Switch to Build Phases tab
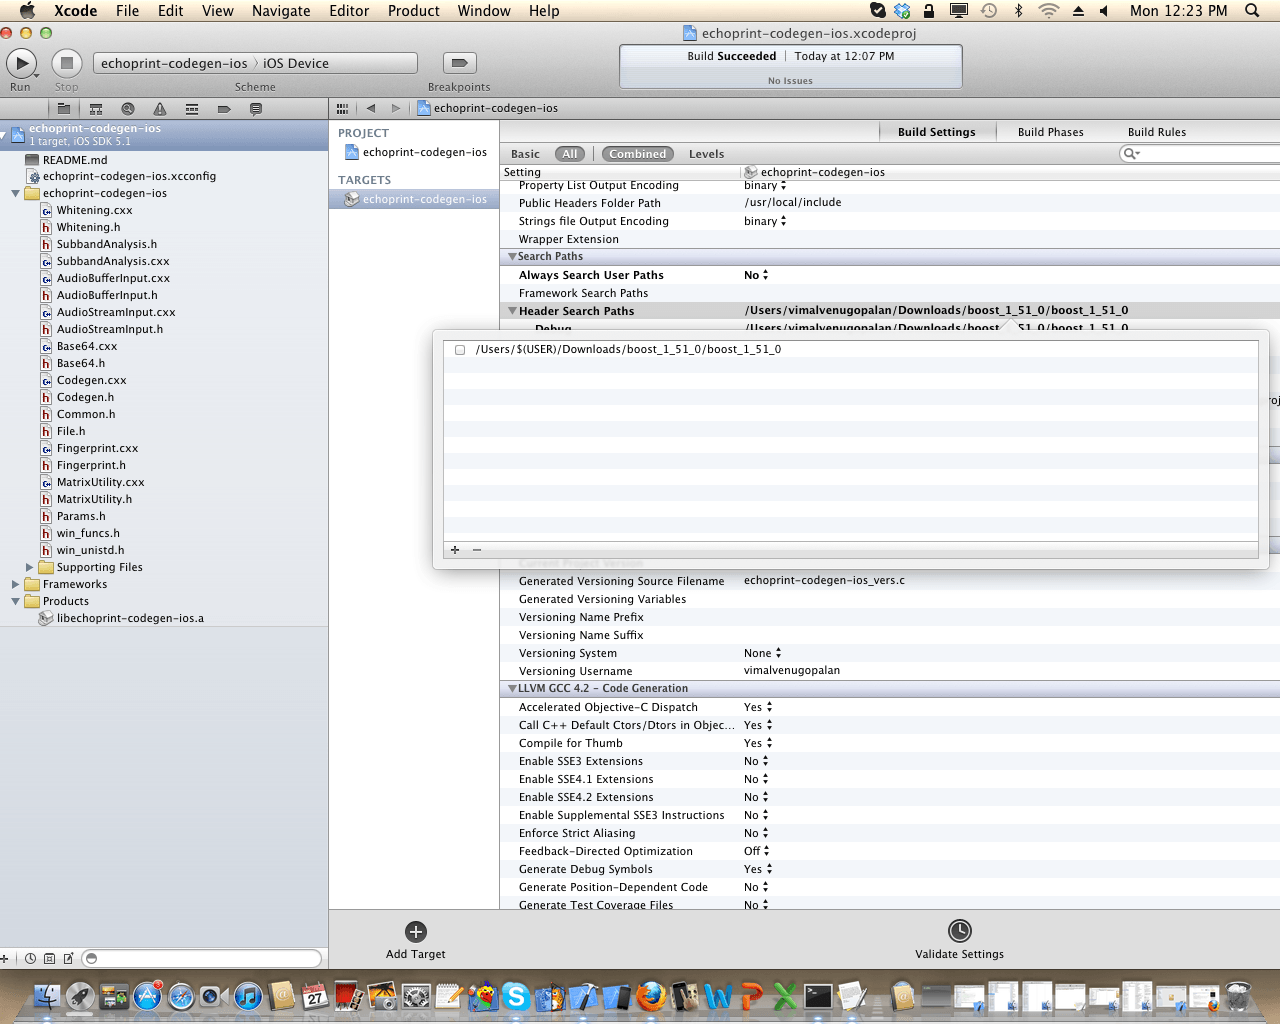The height and width of the screenshot is (1024, 1280). (x=1050, y=132)
